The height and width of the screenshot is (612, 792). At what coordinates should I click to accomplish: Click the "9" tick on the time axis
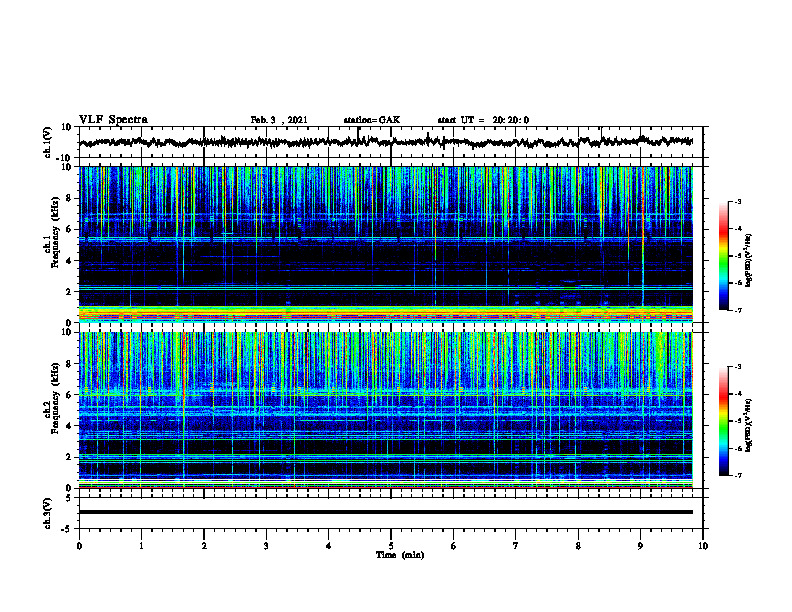tap(640, 546)
